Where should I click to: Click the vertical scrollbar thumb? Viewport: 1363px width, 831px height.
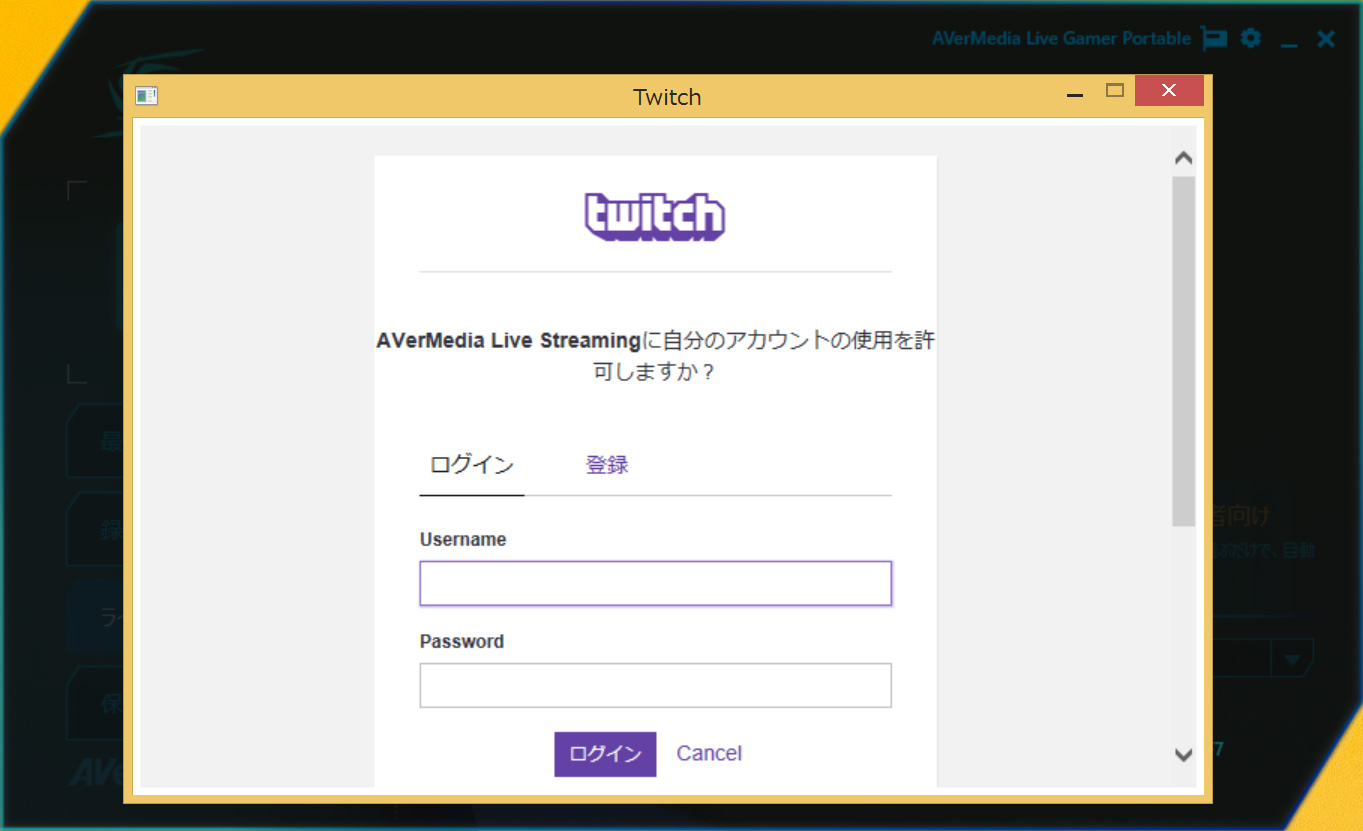coord(1183,350)
